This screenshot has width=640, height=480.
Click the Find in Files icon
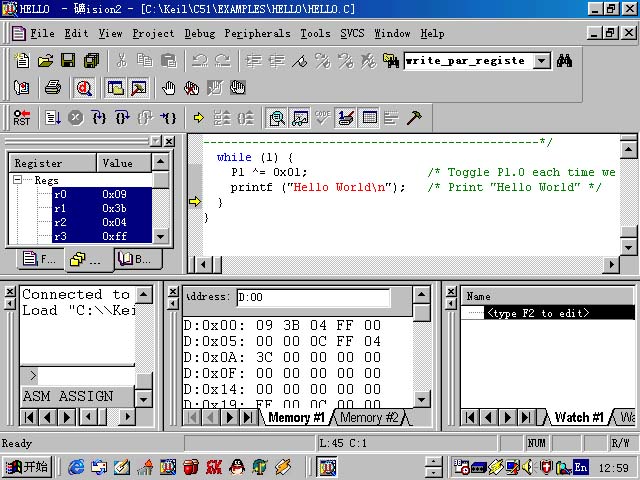[391, 61]
